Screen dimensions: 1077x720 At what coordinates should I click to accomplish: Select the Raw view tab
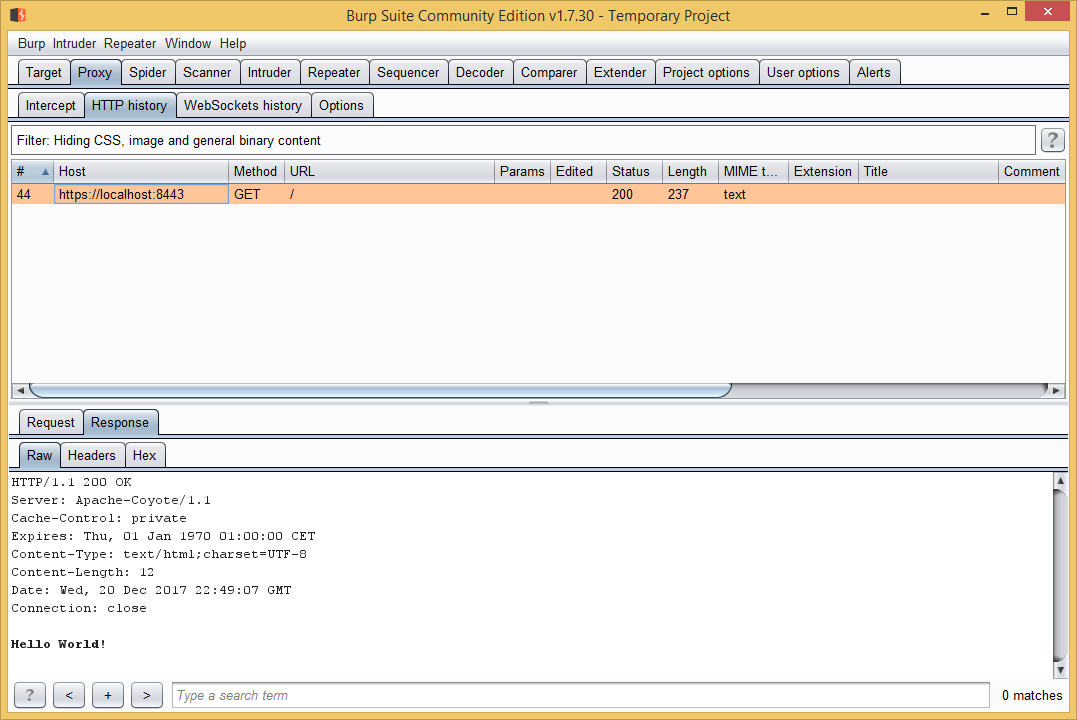pyautogui.click(x=39, y=455)
